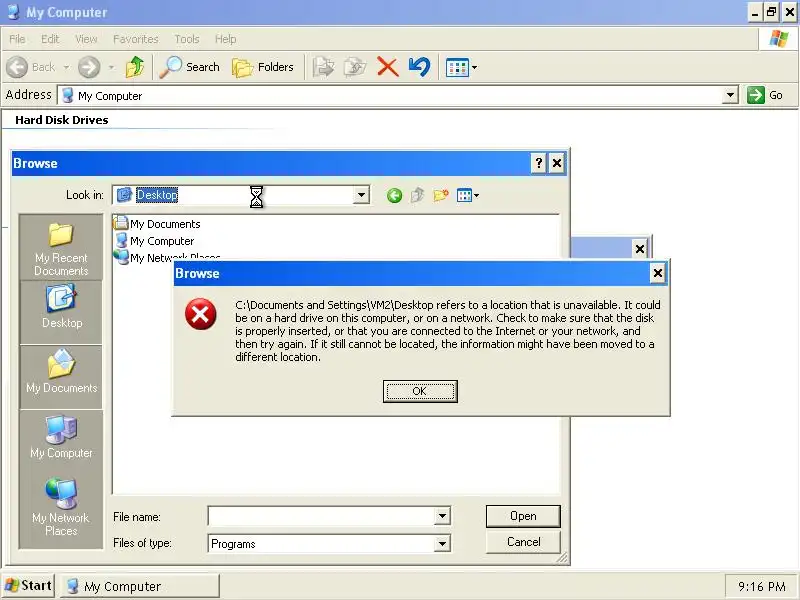Create new folder icon in Browse dialog
Viewport: 800px width, 600px height.
[441, 195]
